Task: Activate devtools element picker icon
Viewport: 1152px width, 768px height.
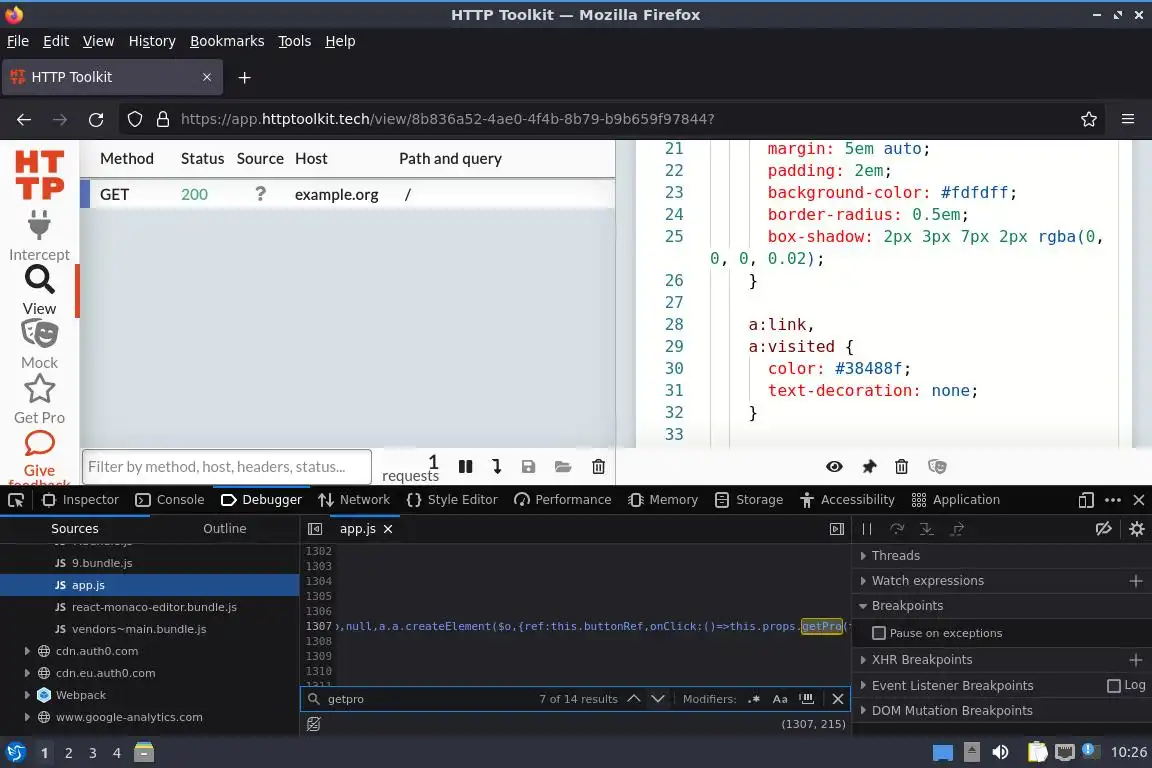Action: click(x=15, y=500)
